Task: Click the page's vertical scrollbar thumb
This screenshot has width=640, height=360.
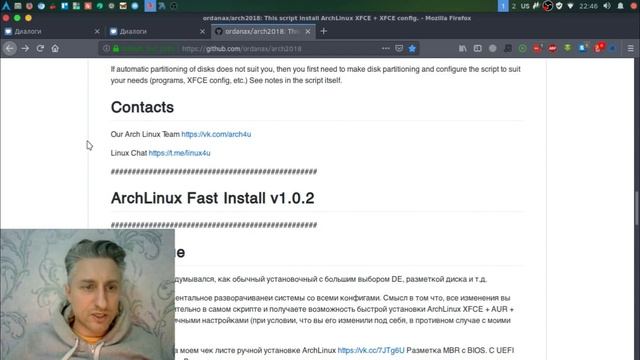Action: tap(637, 208)
